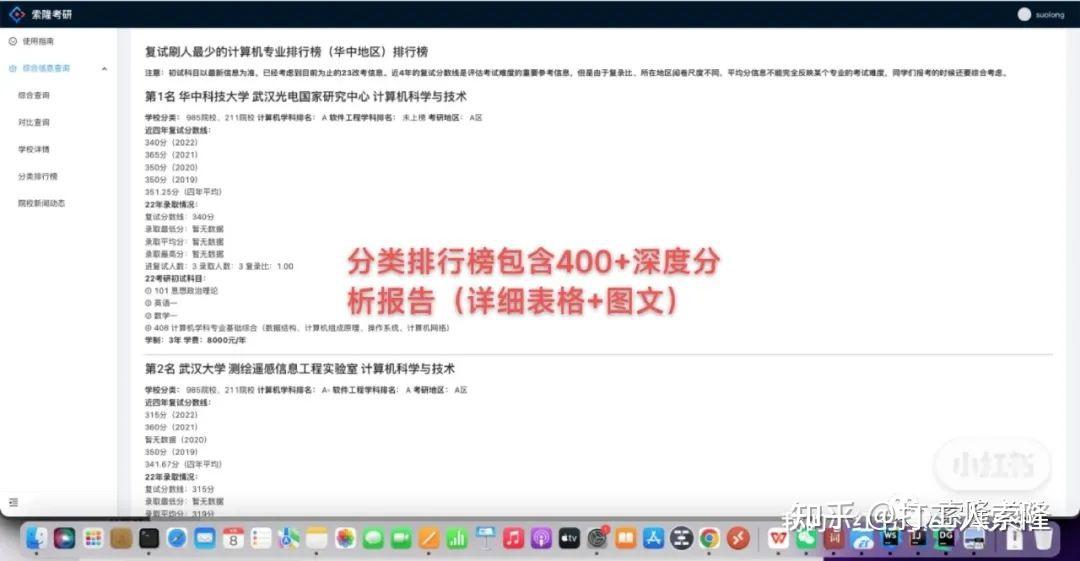
Task: Click the 408 计算机学科专业基础综合 subject row
Action: click(297, 328)
